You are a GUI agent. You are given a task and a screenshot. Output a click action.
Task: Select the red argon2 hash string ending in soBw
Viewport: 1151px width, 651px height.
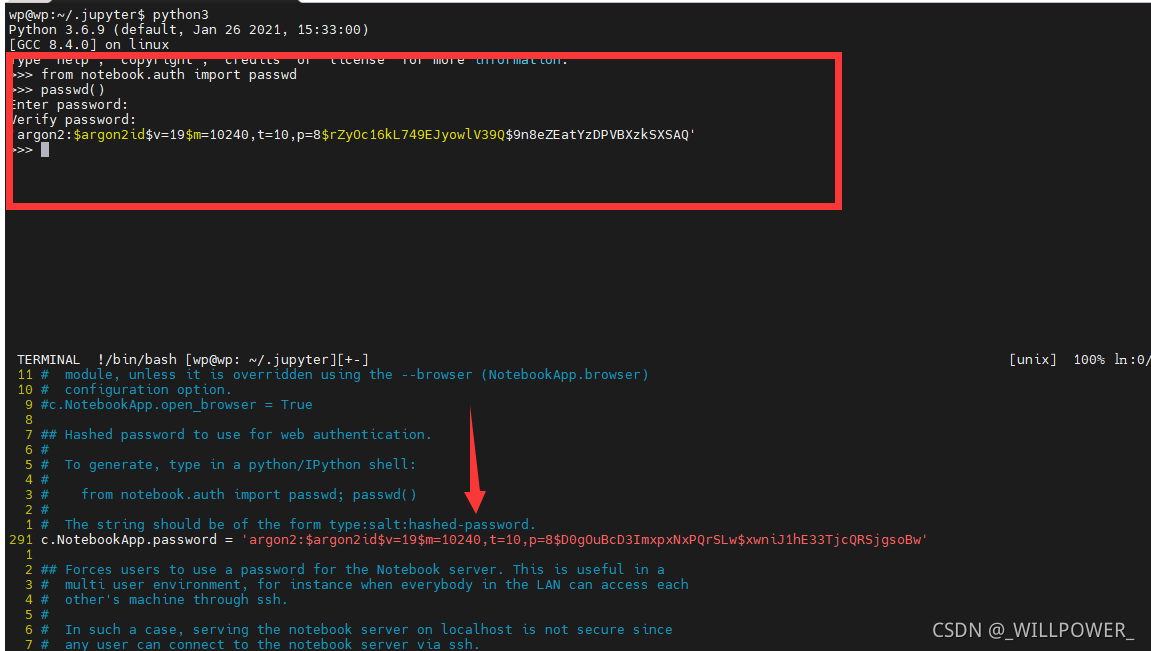[584, 539]
